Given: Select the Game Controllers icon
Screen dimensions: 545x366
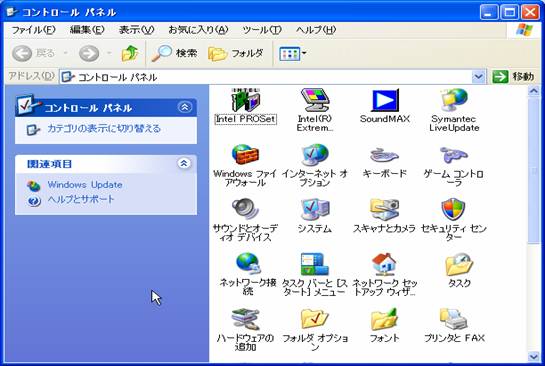Looking at the screenshot, I should (454, 155).
